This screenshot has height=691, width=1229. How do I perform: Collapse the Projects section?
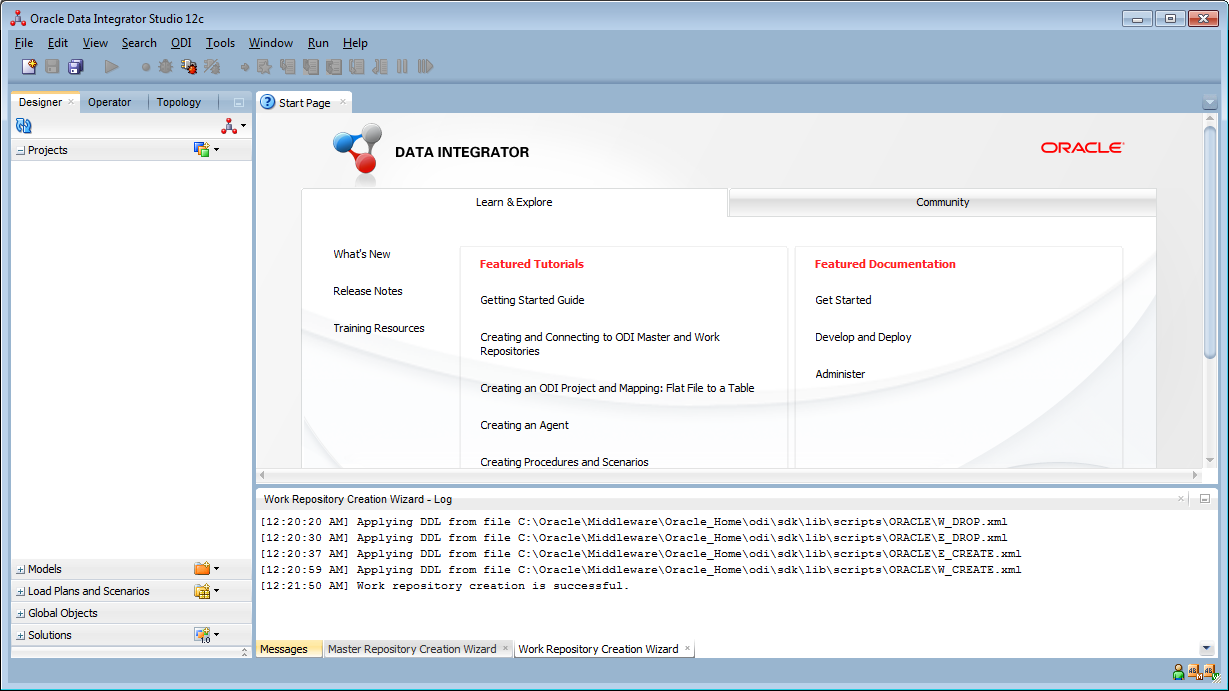(x=19, y=149)
